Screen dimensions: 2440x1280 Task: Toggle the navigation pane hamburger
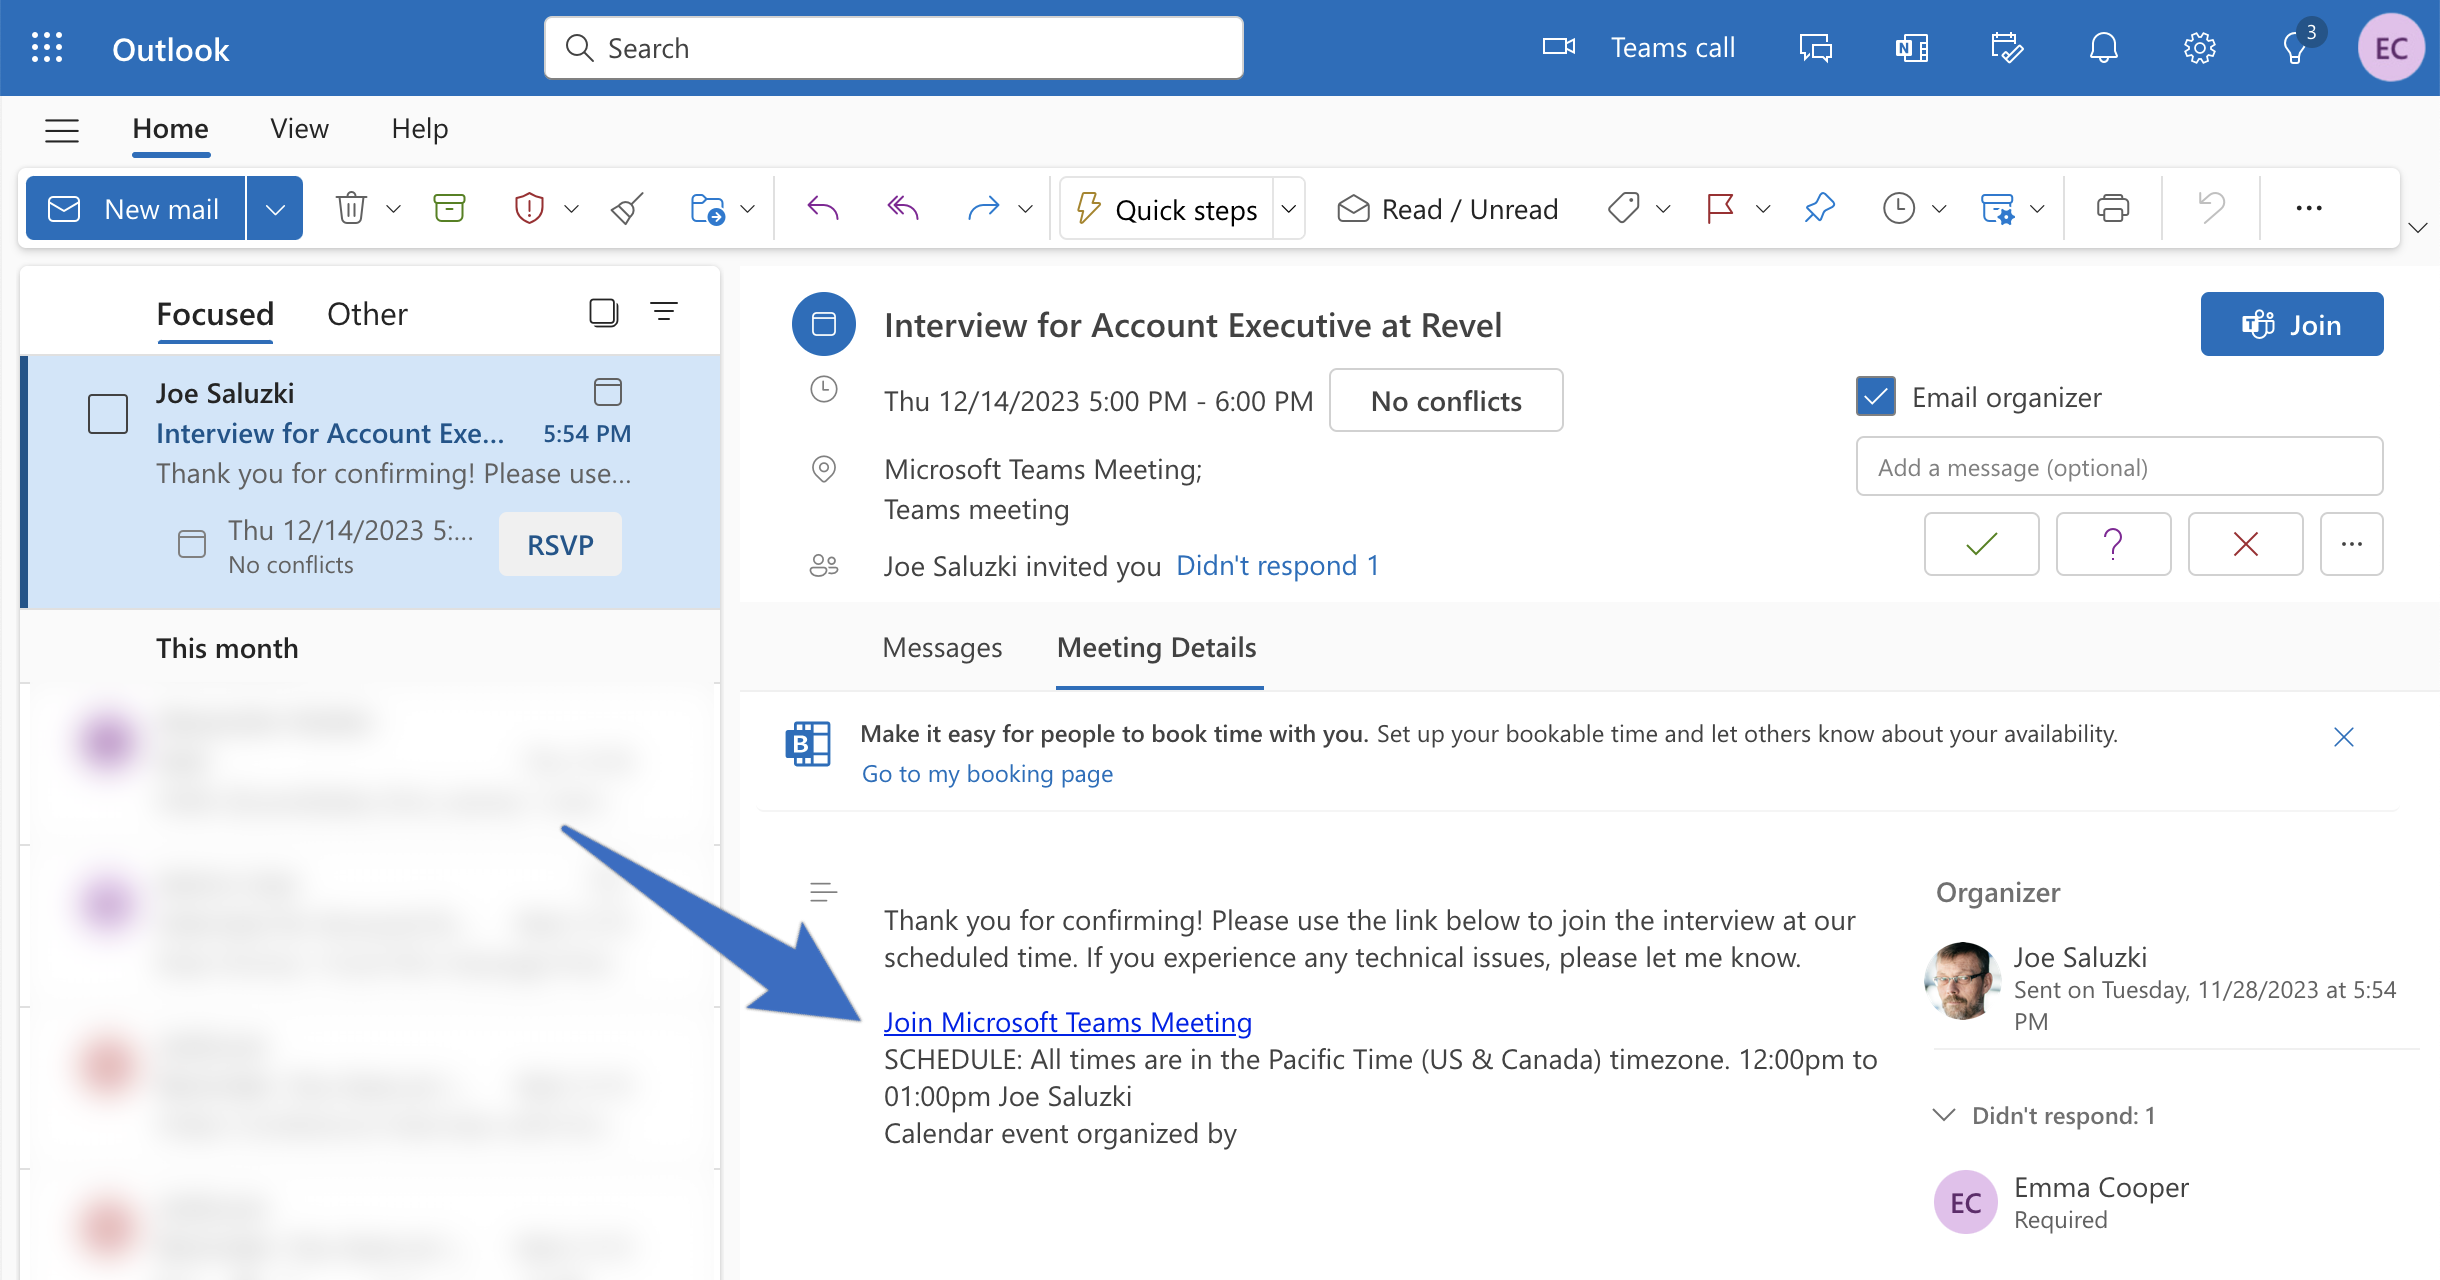tap(62, 129)
